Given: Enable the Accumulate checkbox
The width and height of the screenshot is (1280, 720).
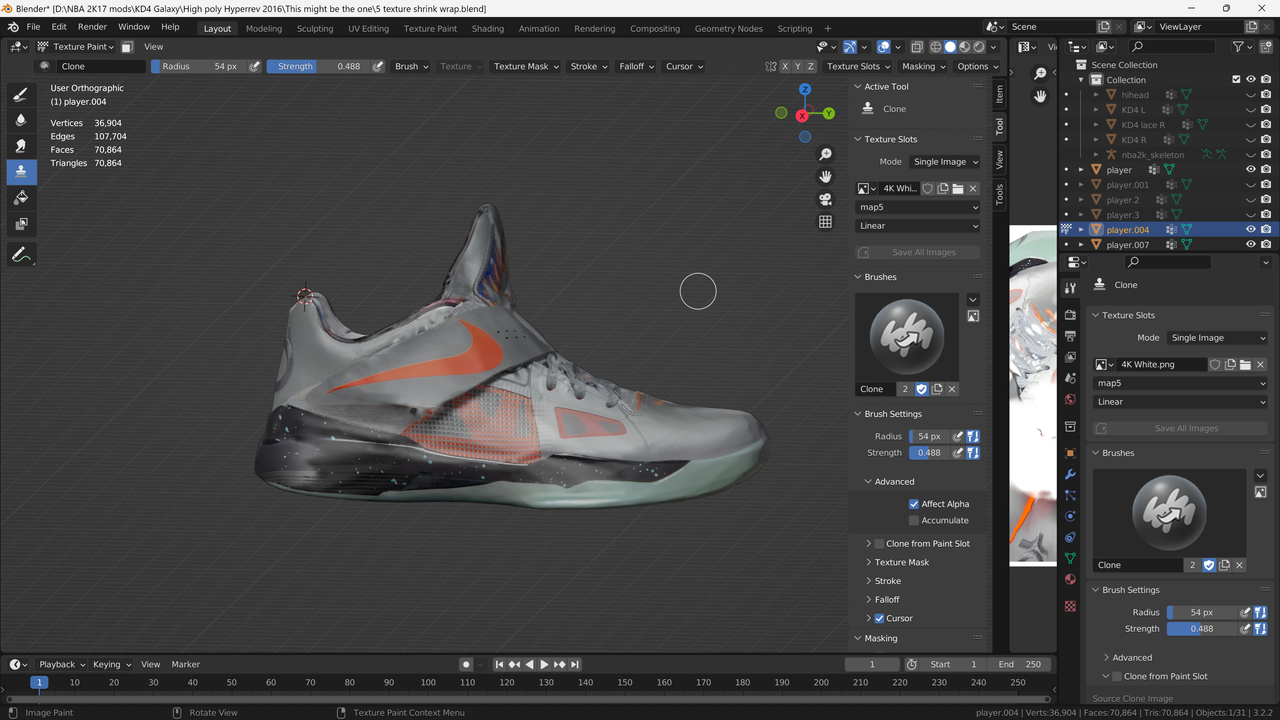Looking at the screenshot, I should point(914,520).
